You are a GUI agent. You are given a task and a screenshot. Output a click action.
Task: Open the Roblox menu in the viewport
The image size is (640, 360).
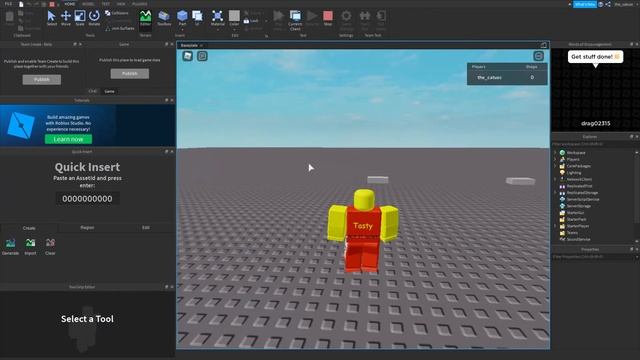(187, 56)
